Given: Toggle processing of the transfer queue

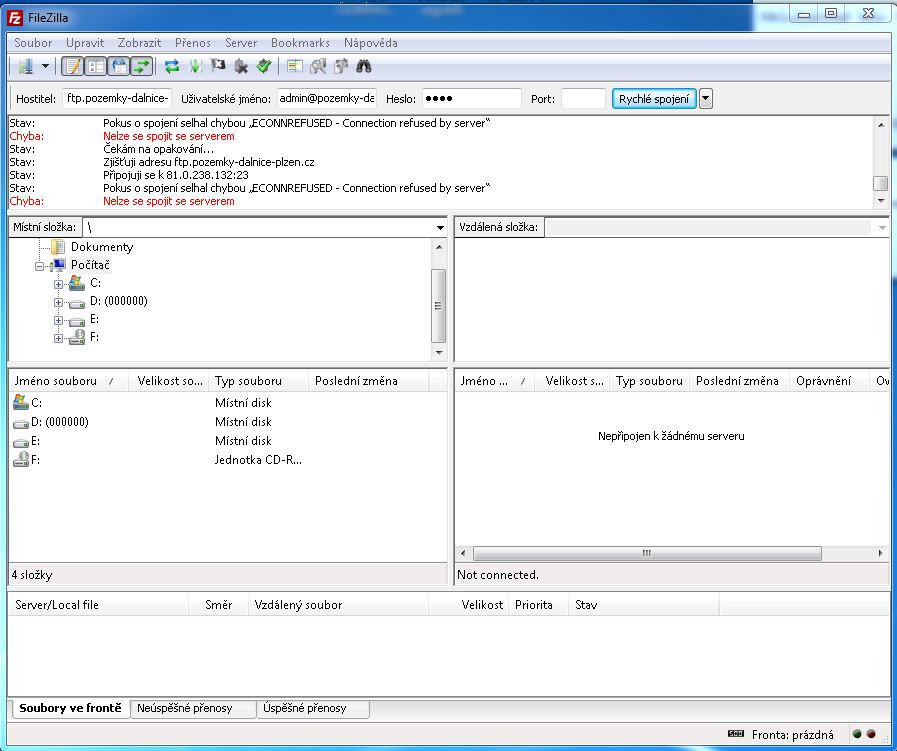Looking at the screenshot, I should coord(195,66).
